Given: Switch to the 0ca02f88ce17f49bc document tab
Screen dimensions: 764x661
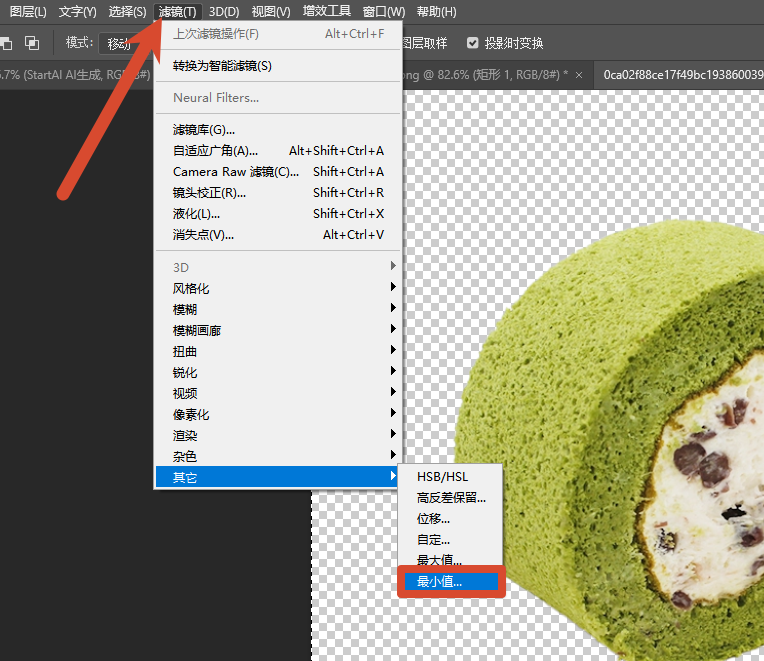Looking at the screenshot, I should click(x=682, y=75).
